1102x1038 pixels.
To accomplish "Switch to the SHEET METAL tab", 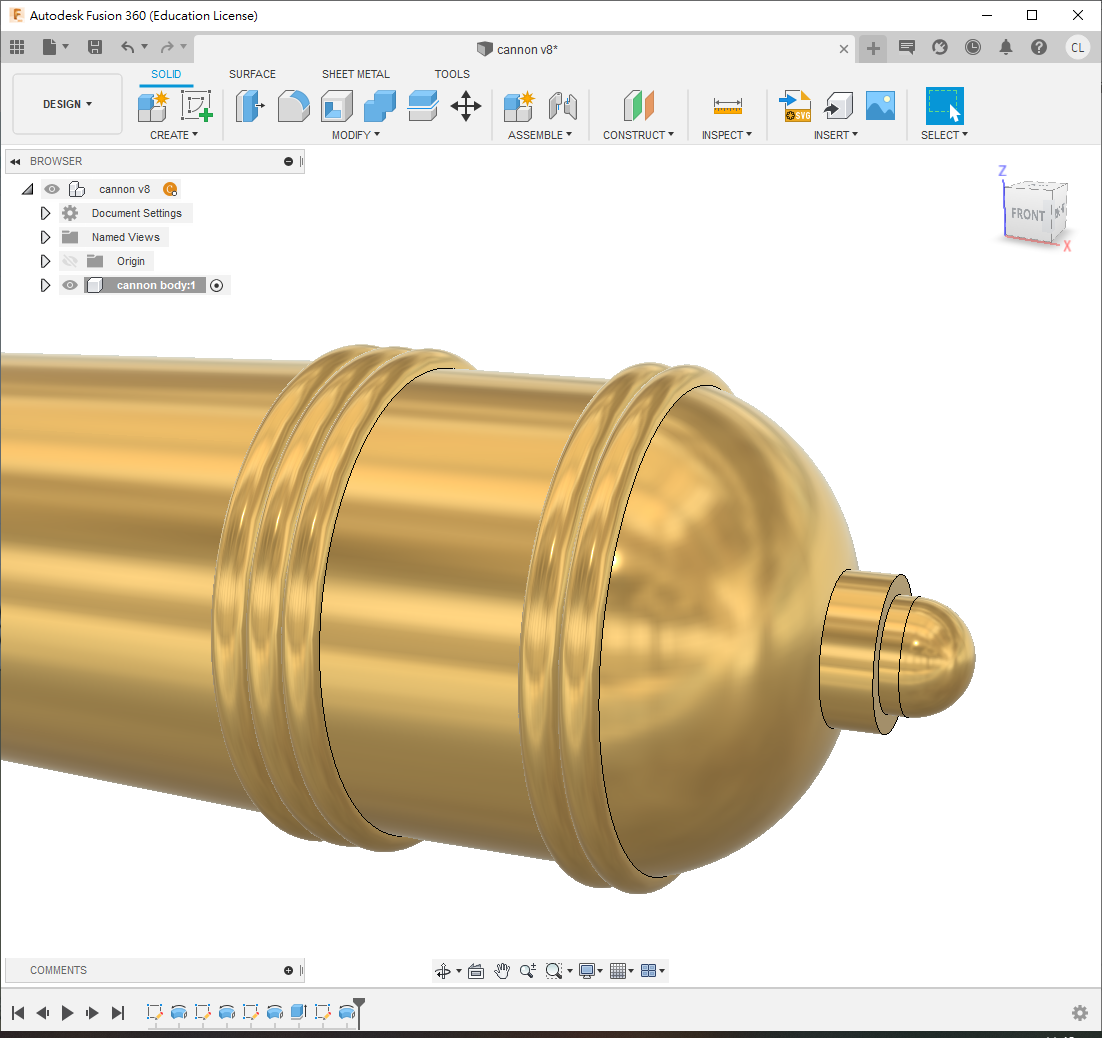I will tap(355, 74).
